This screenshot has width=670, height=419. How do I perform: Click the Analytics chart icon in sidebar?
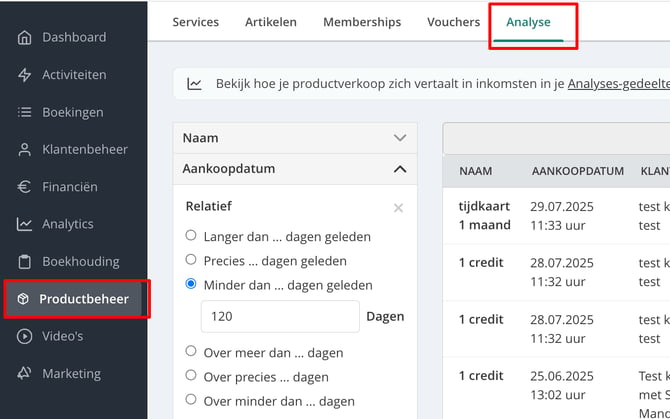click(x=24, y=224)
